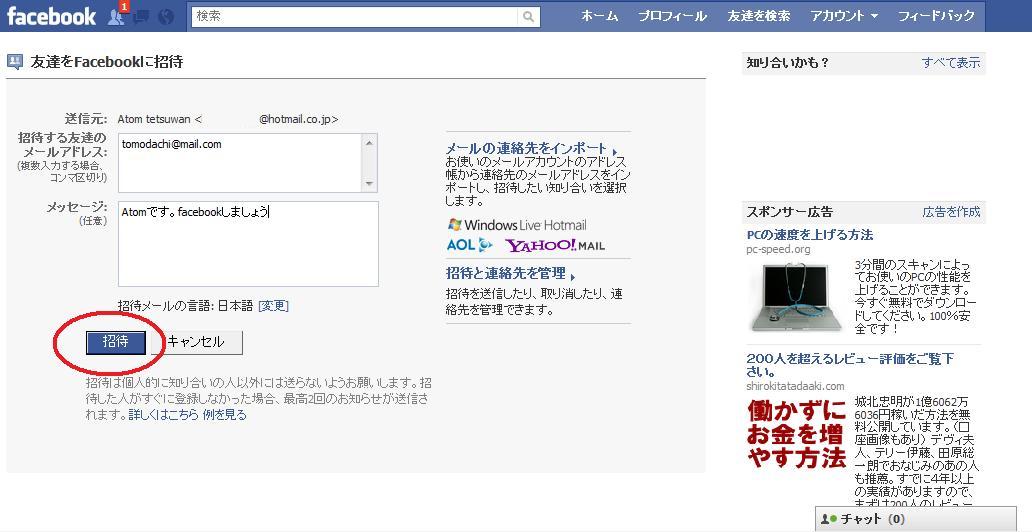Screen dimensions: 1032x532
Task: Click すべて表示 next to 知り合いかも？
Action: click(950, 63)
